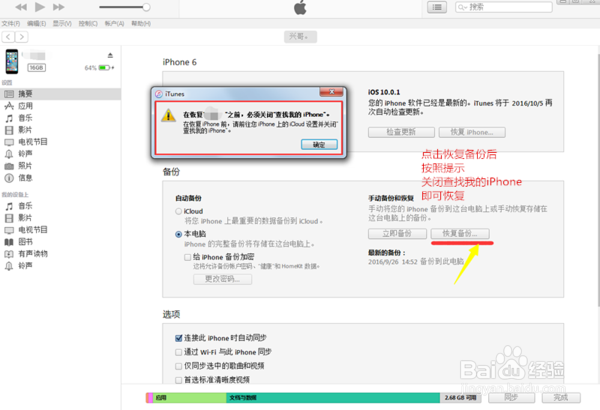Go back with the left navigation arrow
The image size is (600, 410).
click(8, 37)
